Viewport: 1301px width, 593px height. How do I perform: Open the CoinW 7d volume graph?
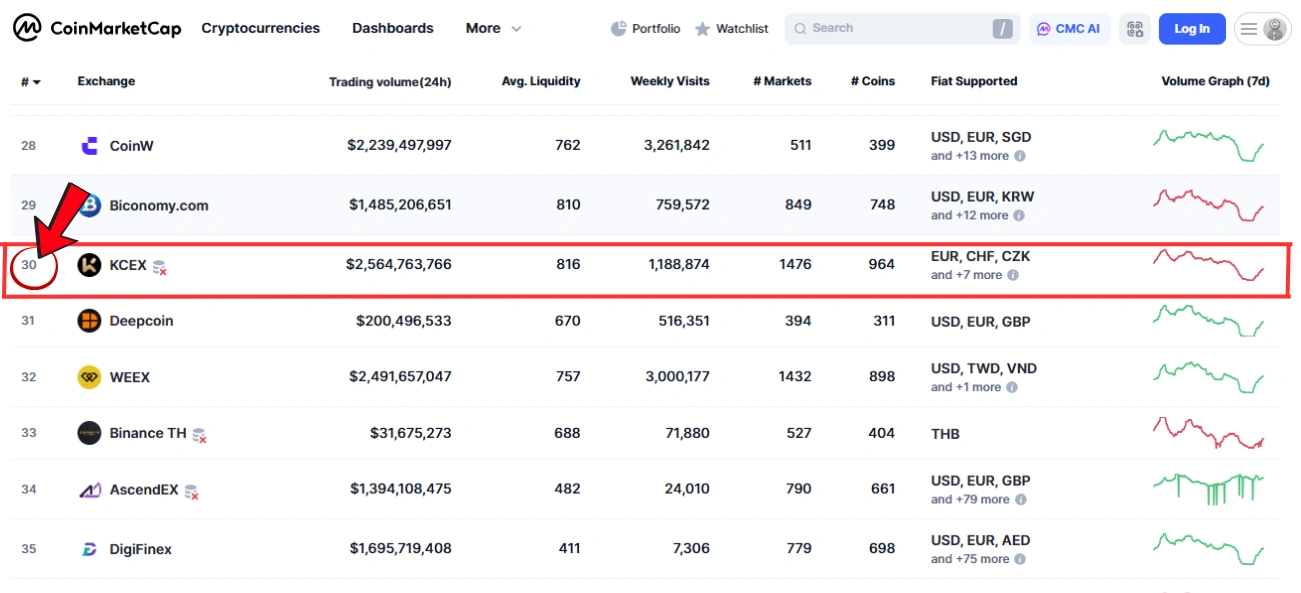(x=1208, y=145)
